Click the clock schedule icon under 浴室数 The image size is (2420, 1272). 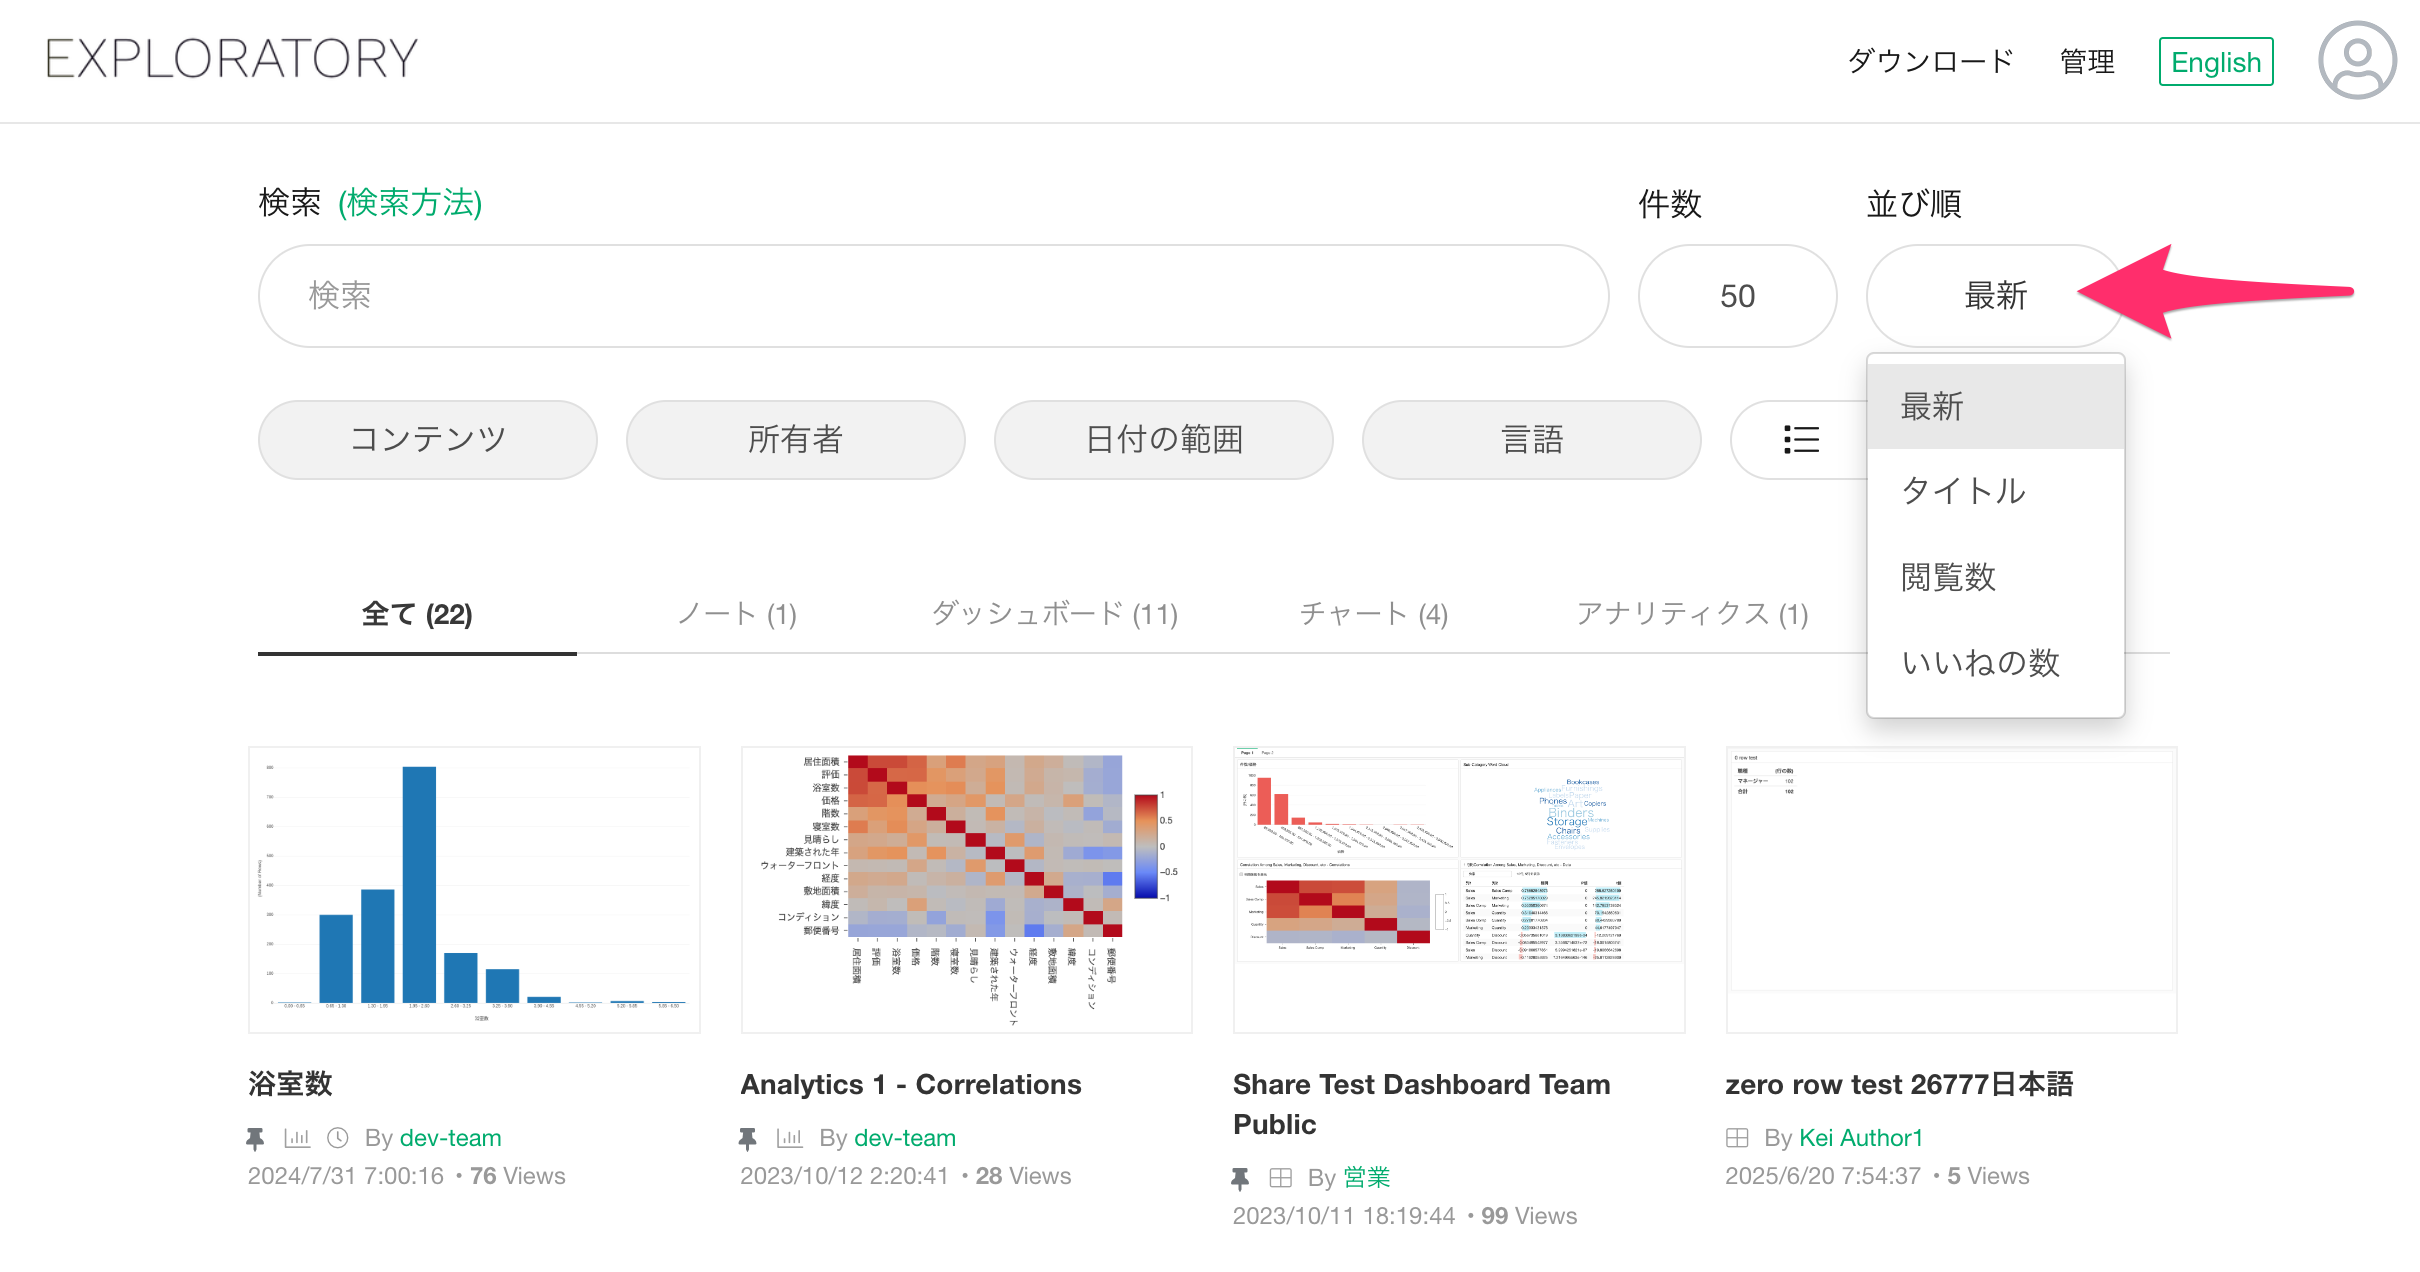[338, 1138]
